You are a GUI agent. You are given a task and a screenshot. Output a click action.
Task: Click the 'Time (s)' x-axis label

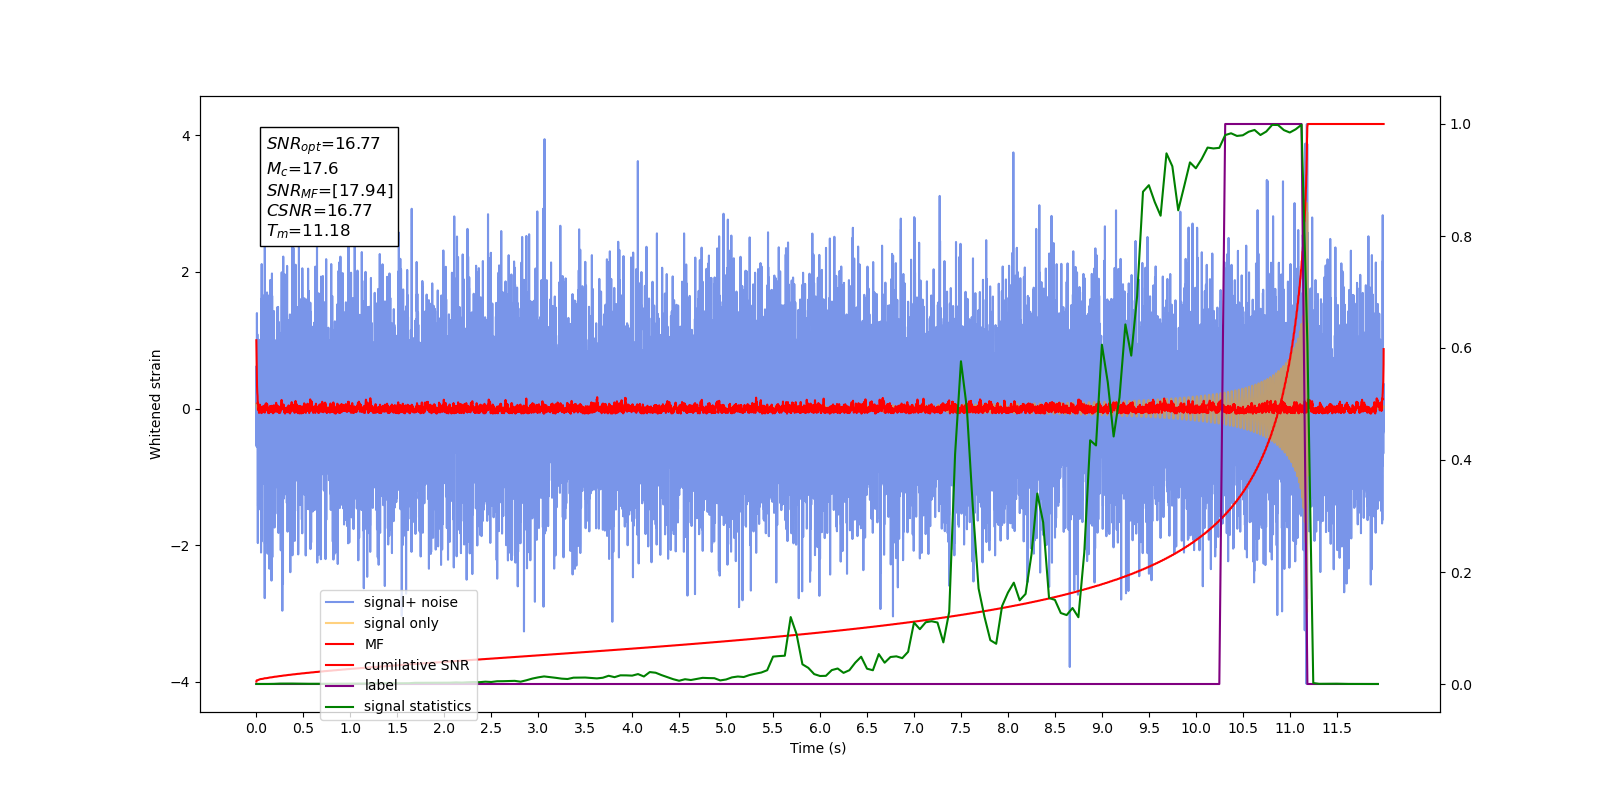coord(818,748)
